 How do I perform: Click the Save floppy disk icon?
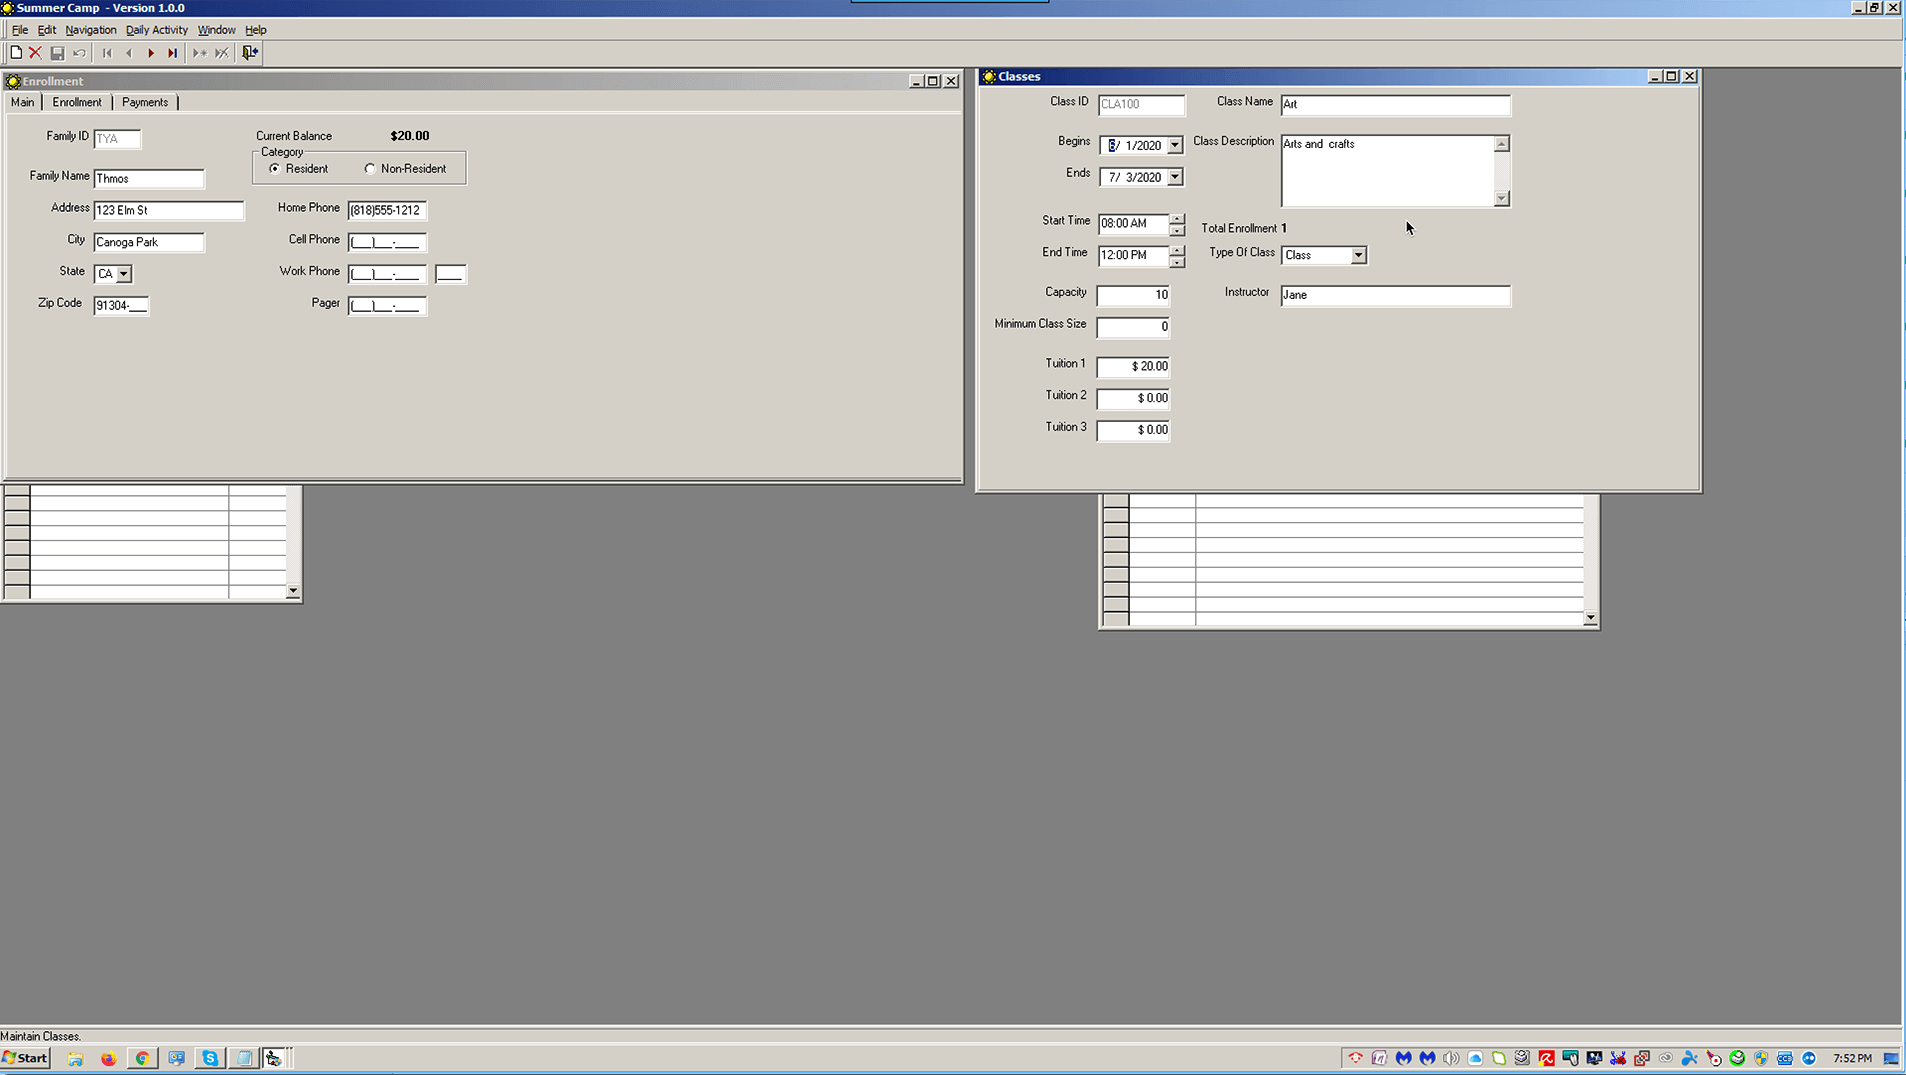[x=58, y=53]
